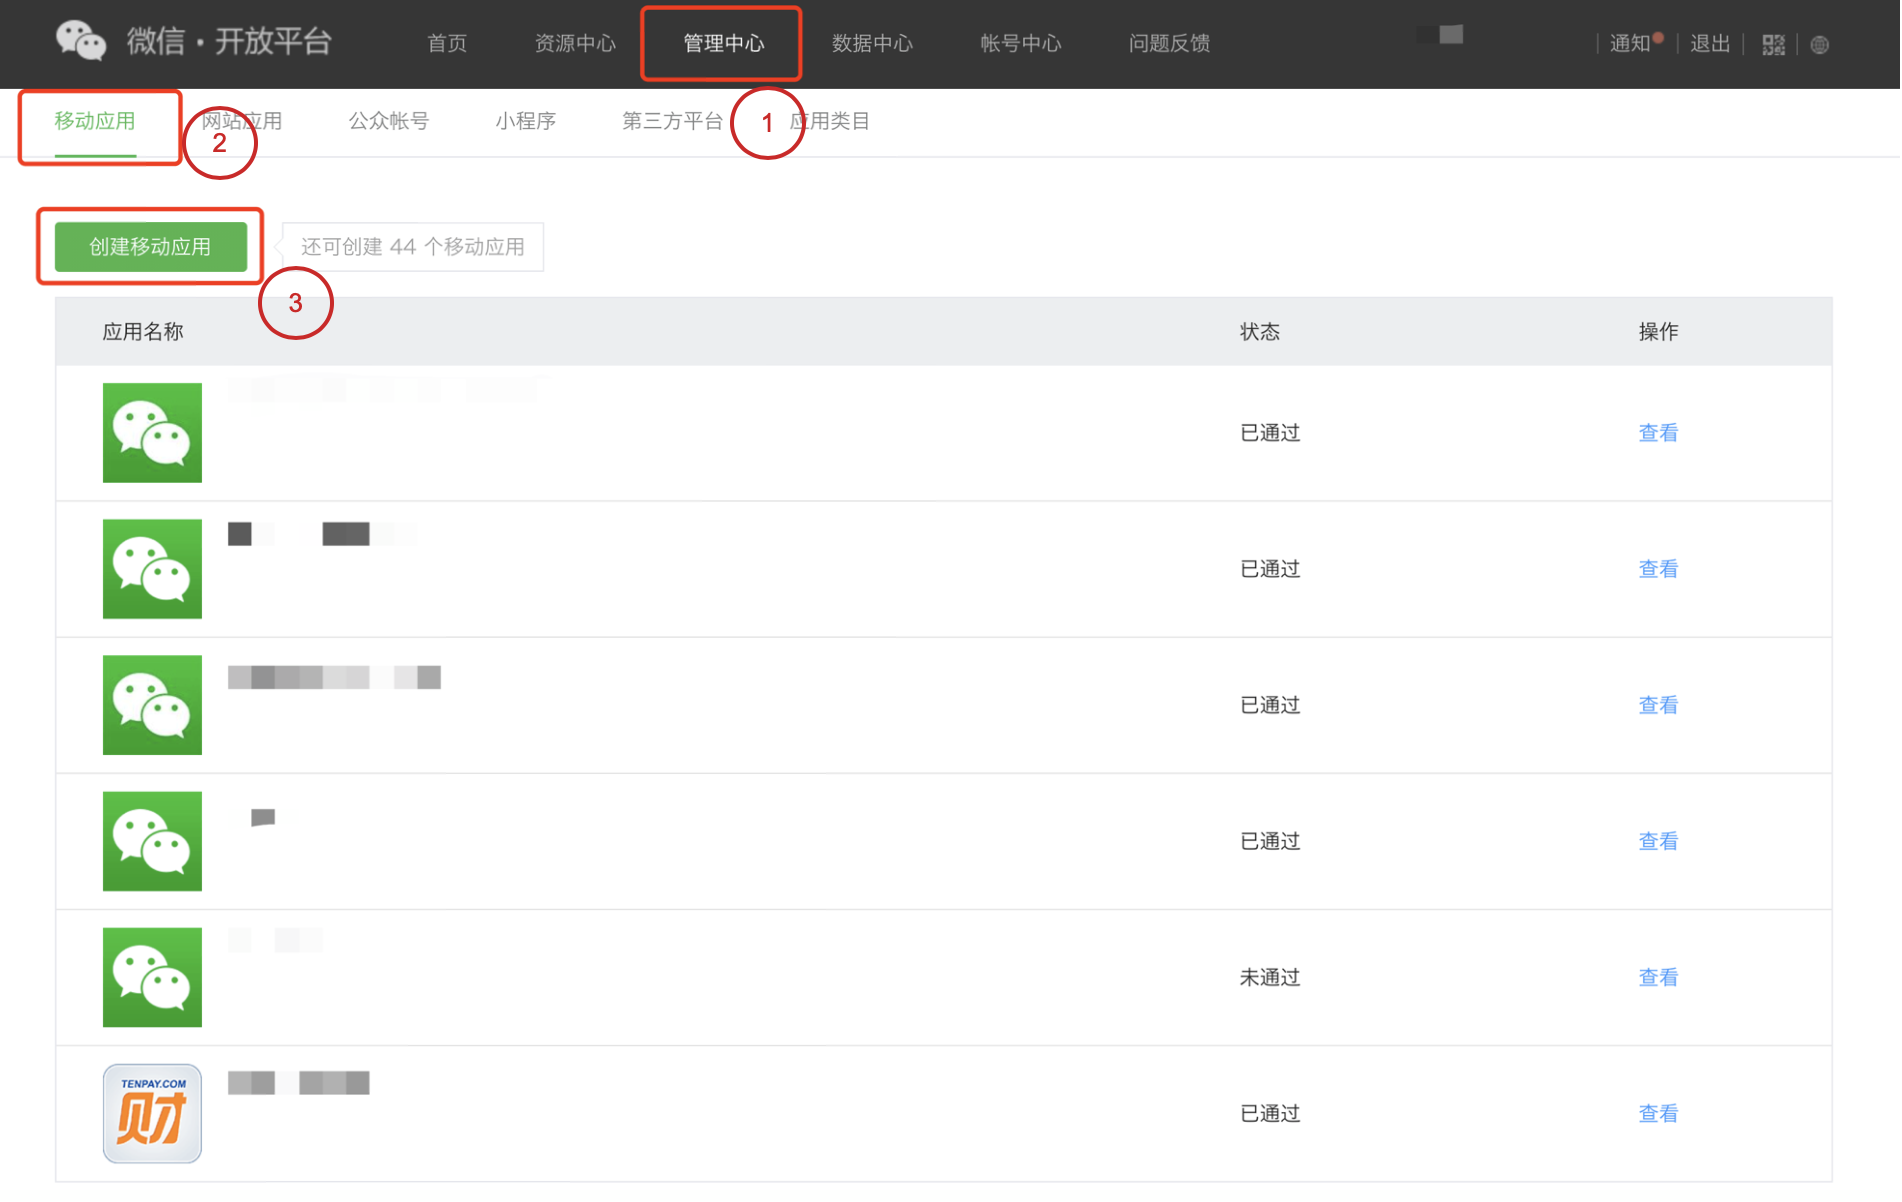Open 通知 notifications with the red dot

1630,43
